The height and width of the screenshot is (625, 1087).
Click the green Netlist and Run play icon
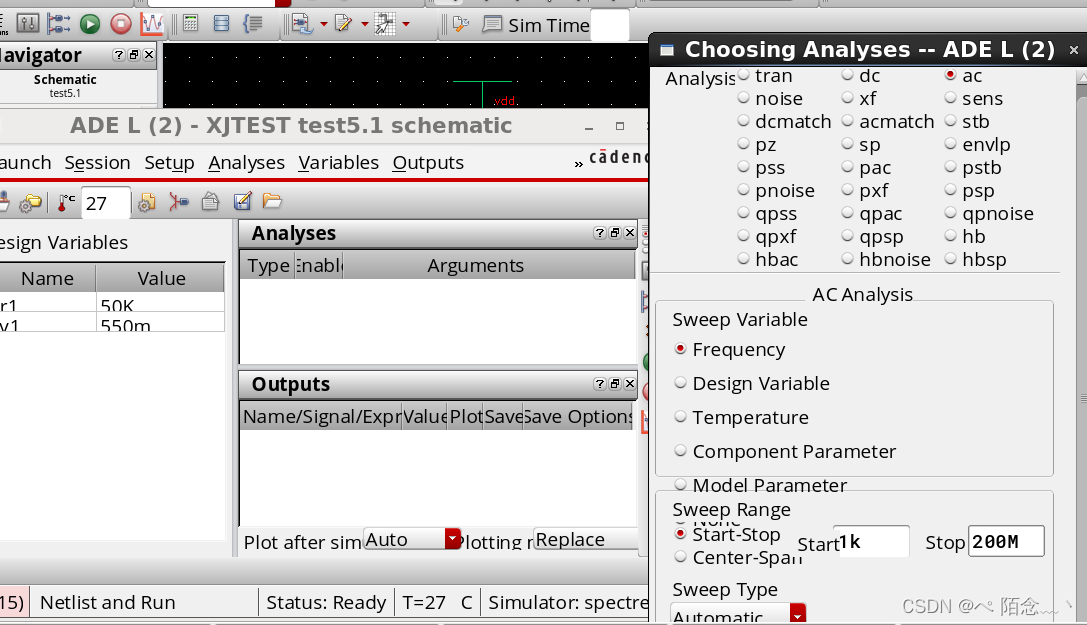click(x=89, y=24)
